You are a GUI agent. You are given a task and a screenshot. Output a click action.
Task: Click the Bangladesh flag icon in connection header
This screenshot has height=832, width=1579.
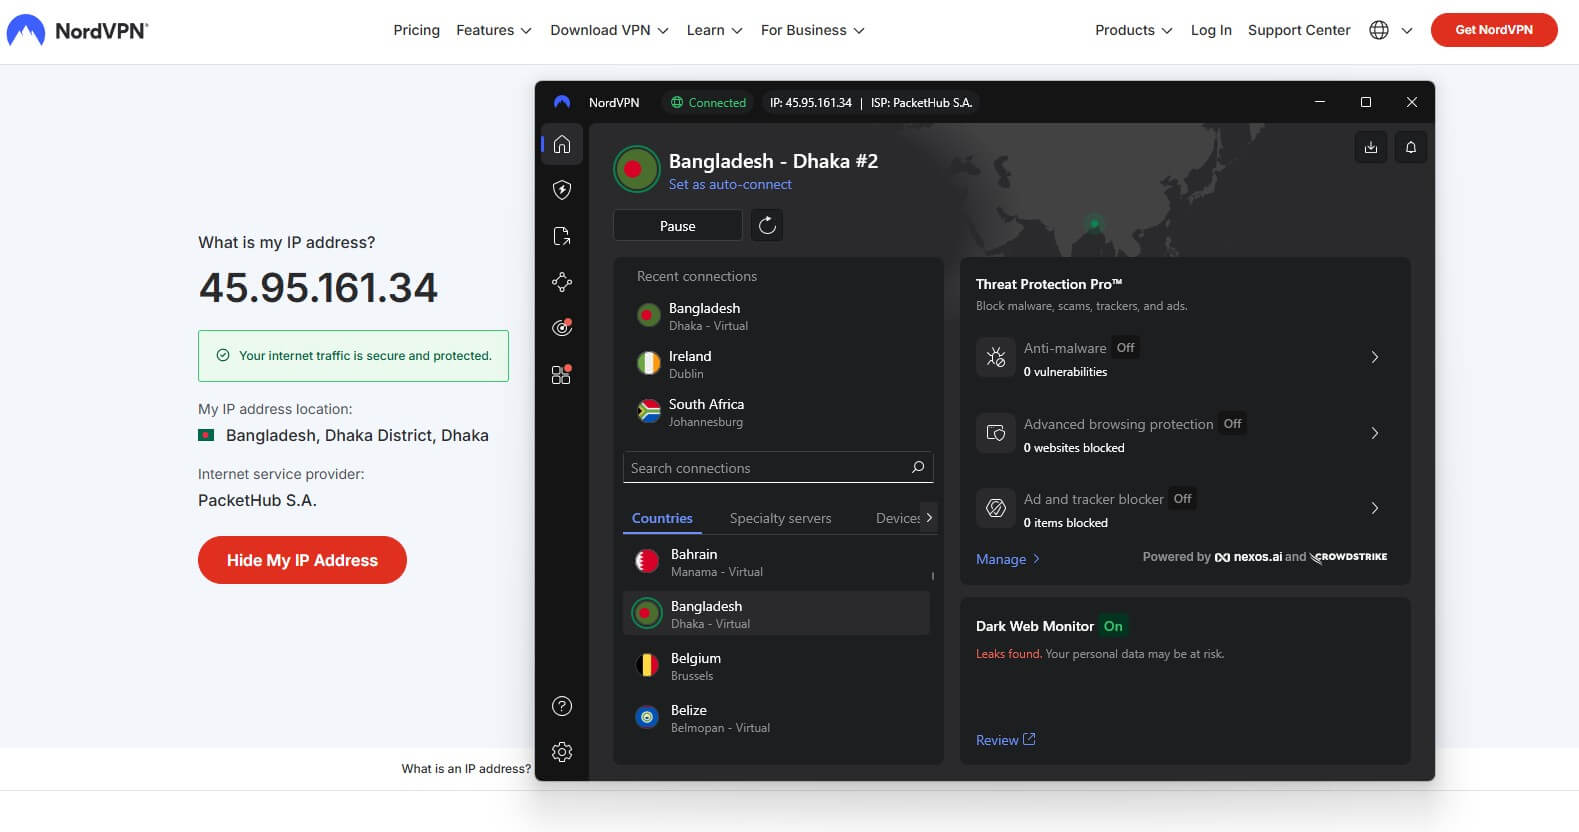tap(636, 169)
